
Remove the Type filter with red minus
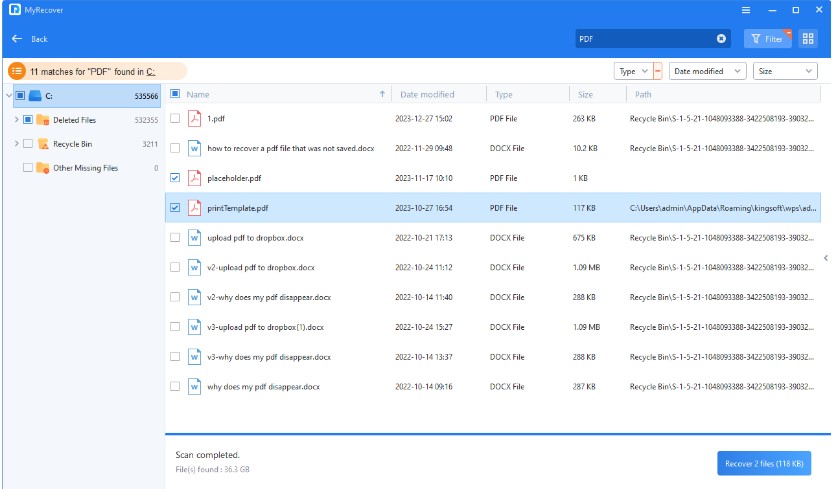pos(657,71)
